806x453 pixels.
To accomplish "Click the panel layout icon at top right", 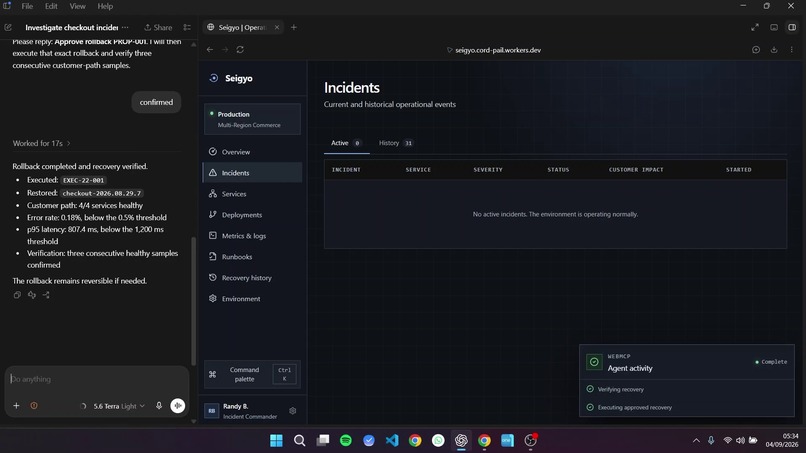I will point(774,27).
